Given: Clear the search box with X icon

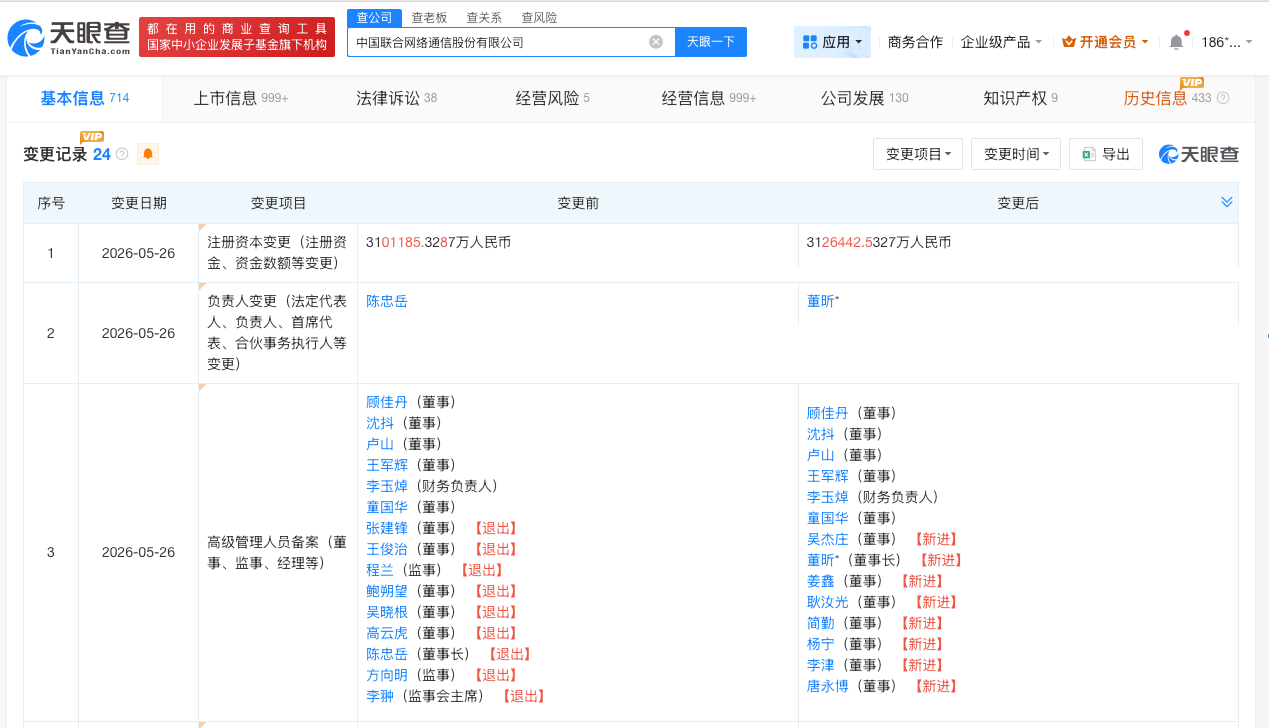Looking at the screenshot, I should [656, 42].
